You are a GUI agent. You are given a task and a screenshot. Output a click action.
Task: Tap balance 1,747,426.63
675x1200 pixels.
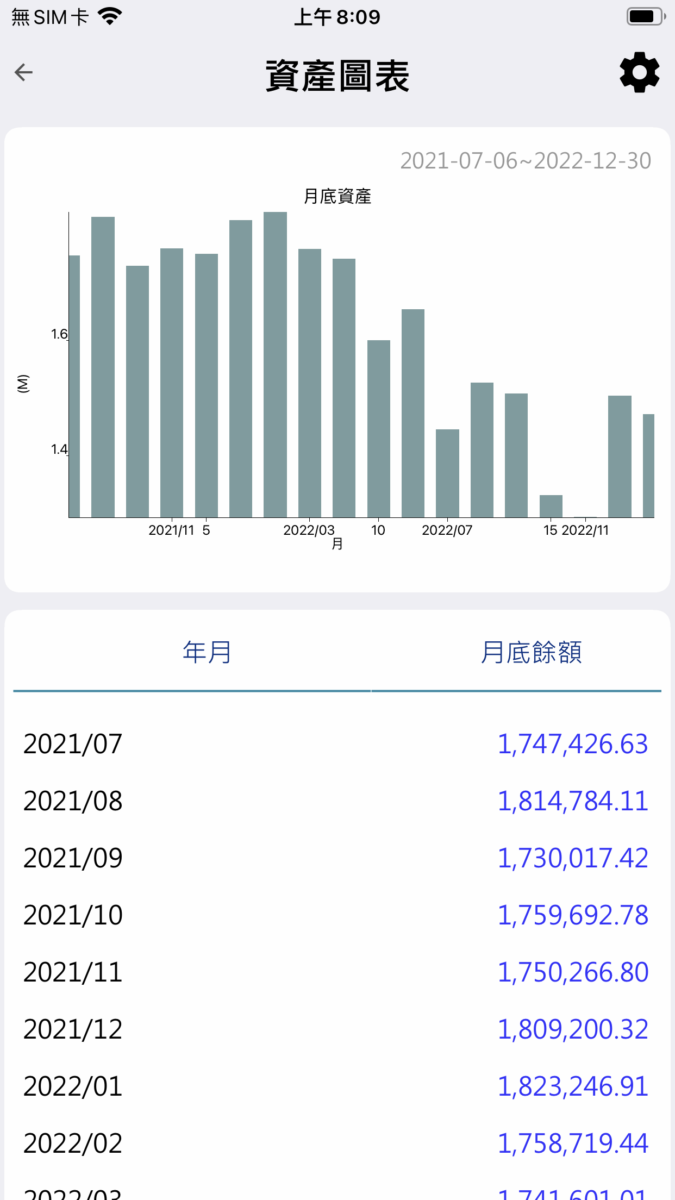tap(573, 744)
